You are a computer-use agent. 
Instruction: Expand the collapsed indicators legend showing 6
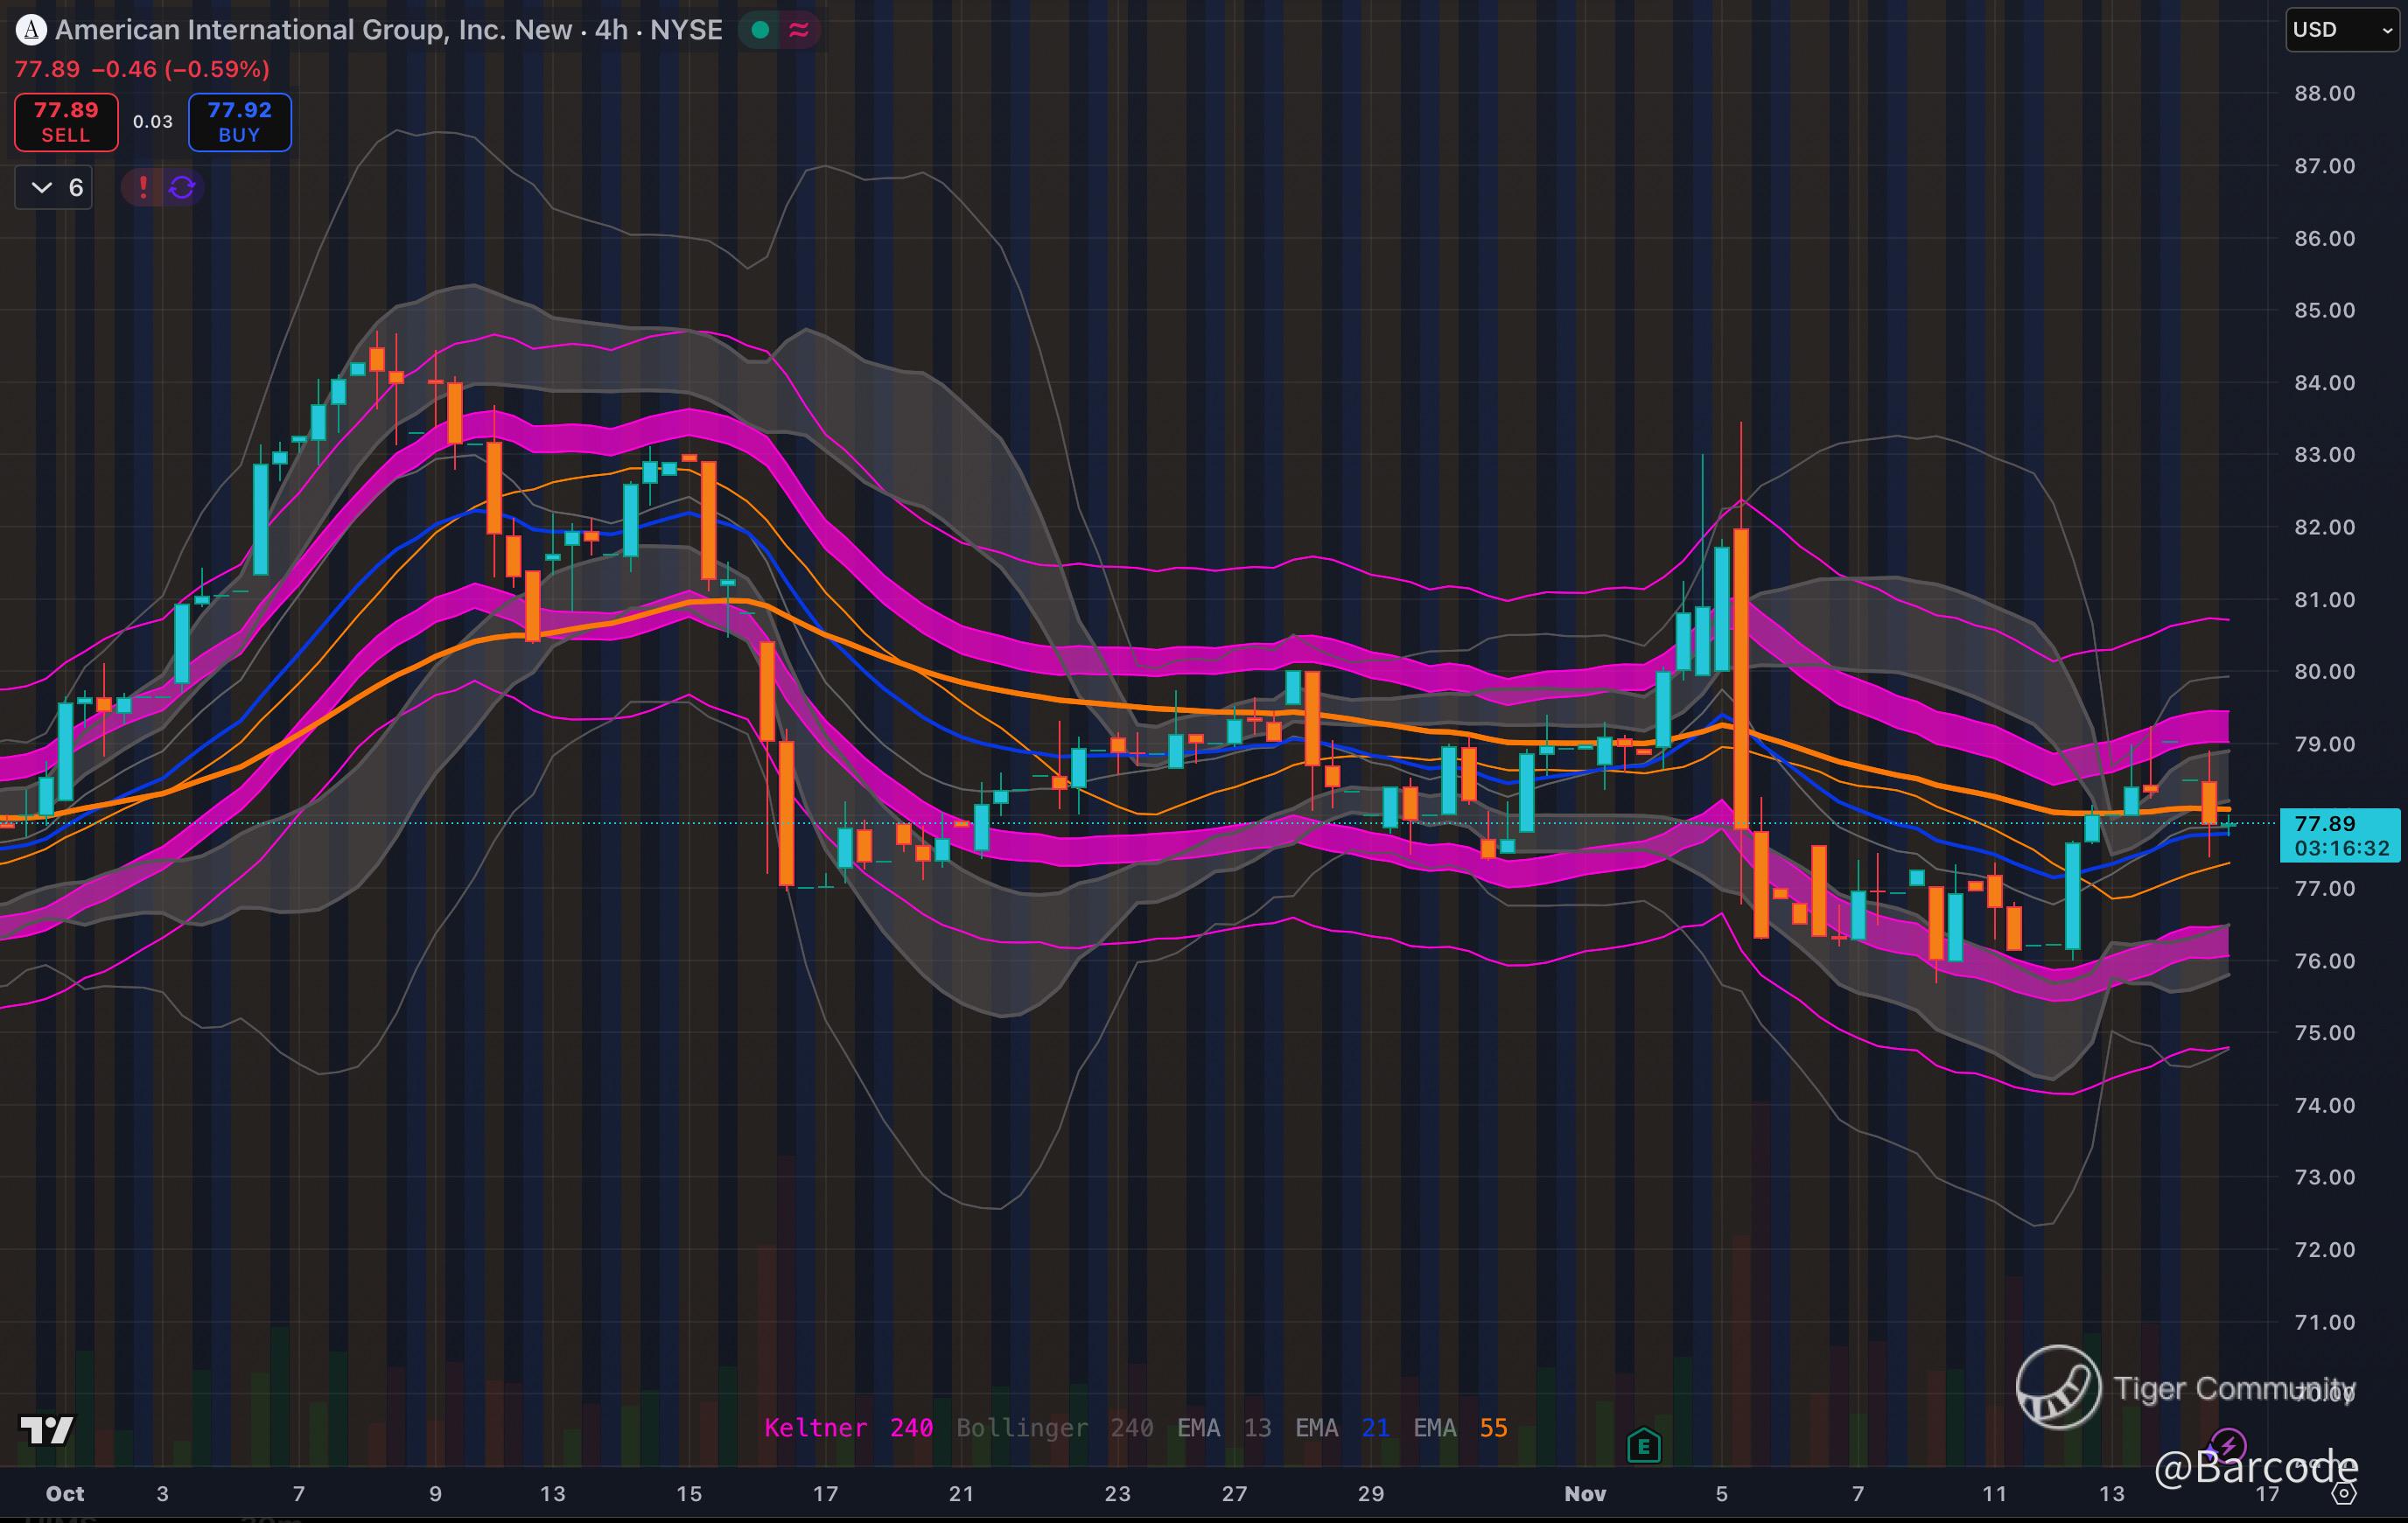point(54,187)
